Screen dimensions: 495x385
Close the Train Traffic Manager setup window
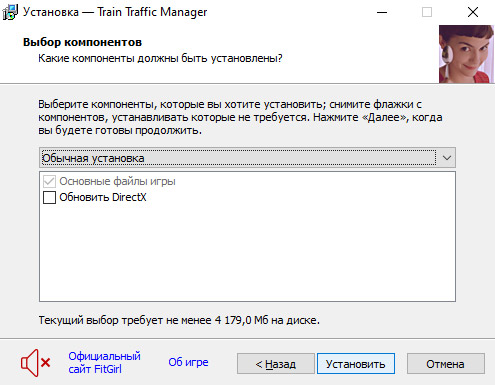pos(473,12)
